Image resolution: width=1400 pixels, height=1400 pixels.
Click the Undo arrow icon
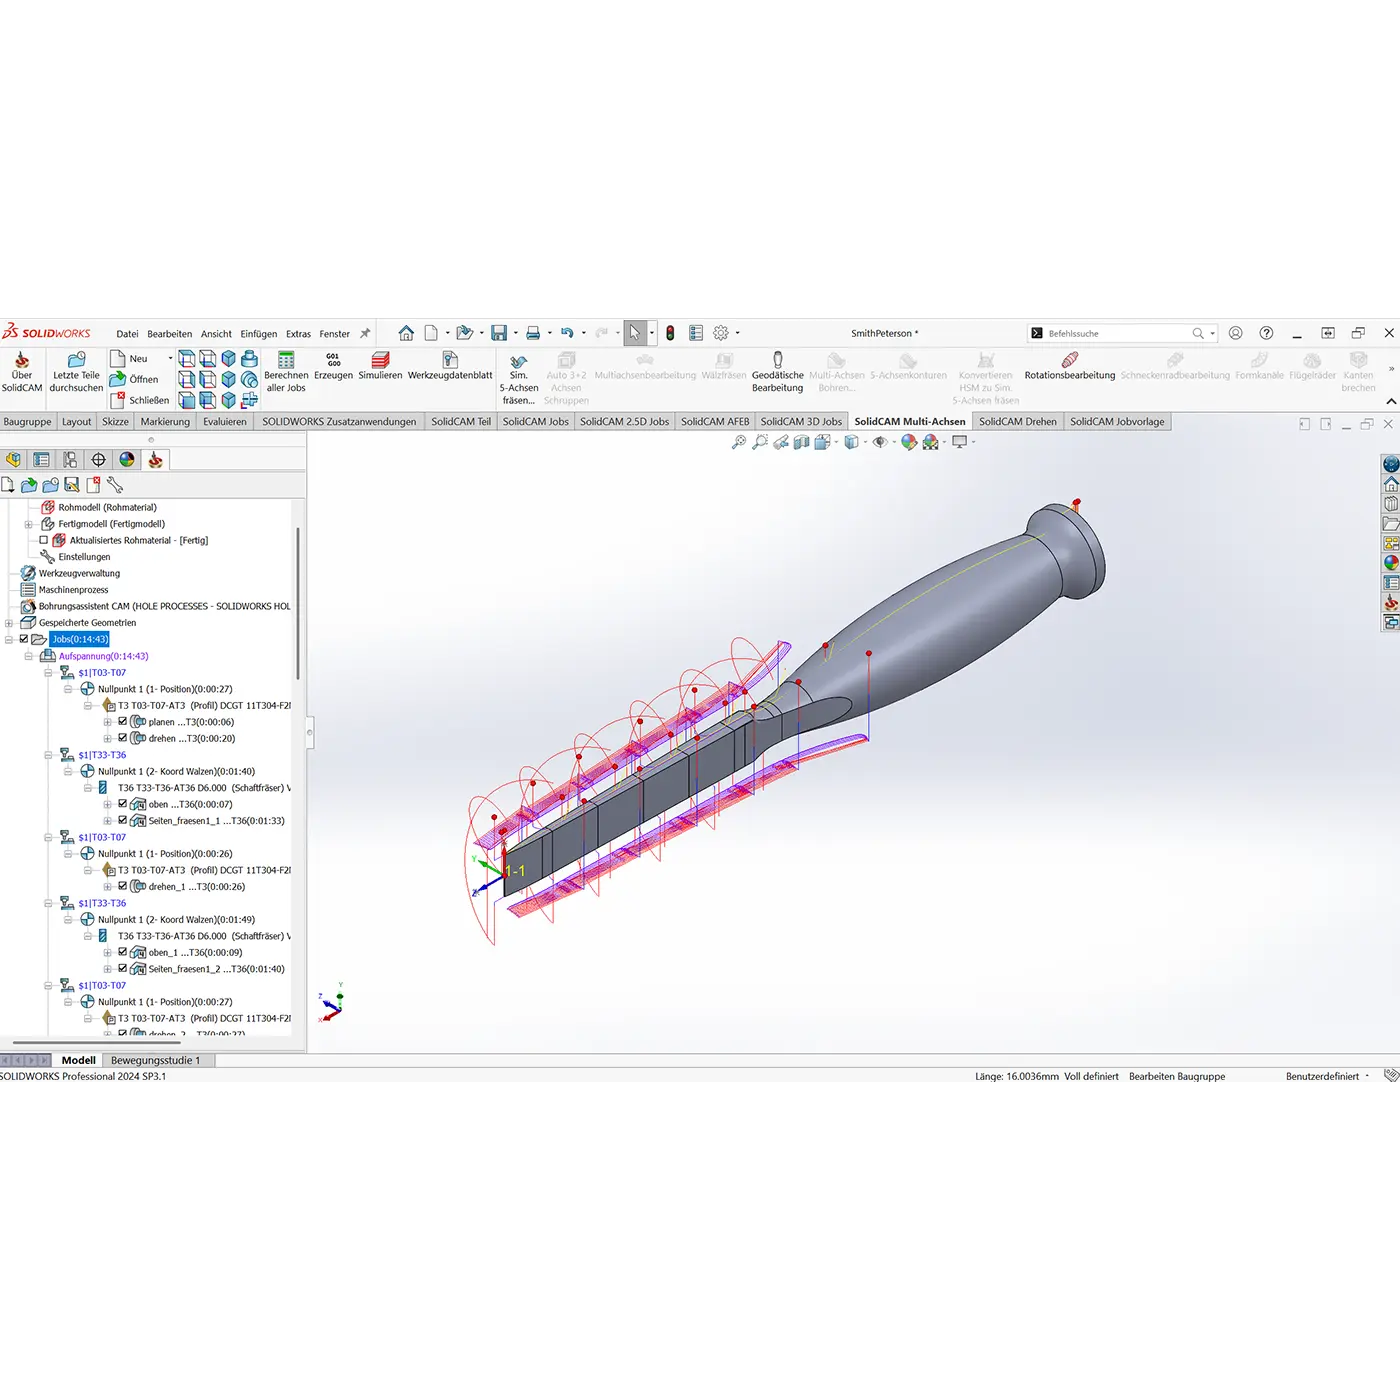tap(567, 333)
